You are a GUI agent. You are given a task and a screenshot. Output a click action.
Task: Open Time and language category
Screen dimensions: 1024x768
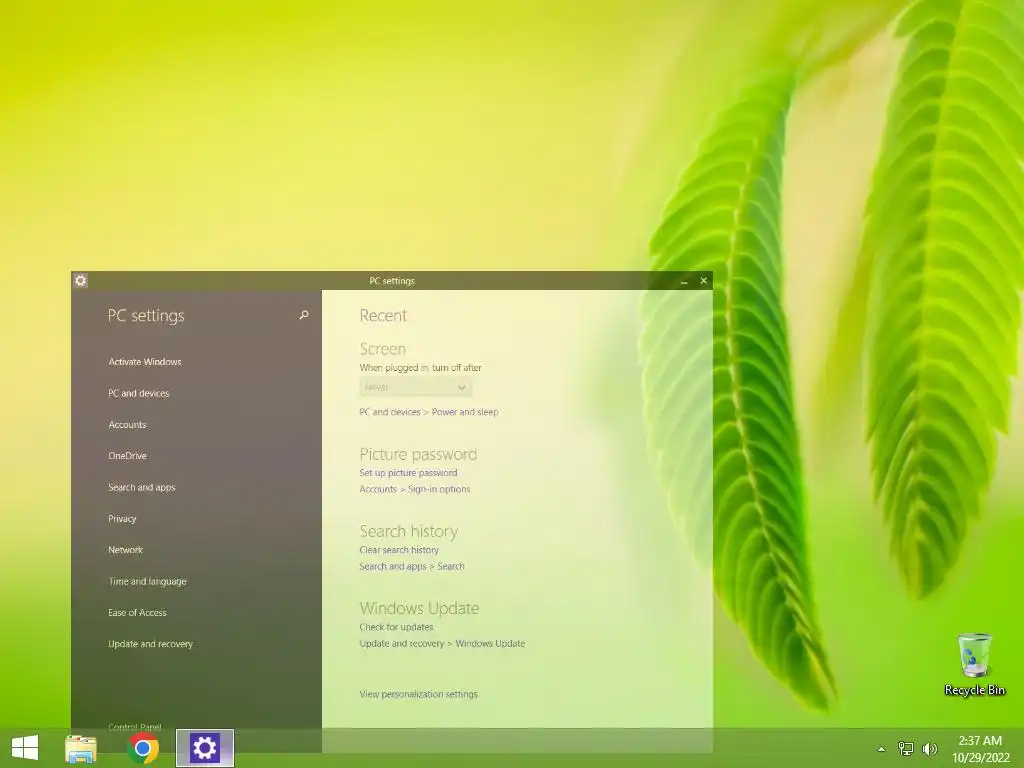(148, 581)
